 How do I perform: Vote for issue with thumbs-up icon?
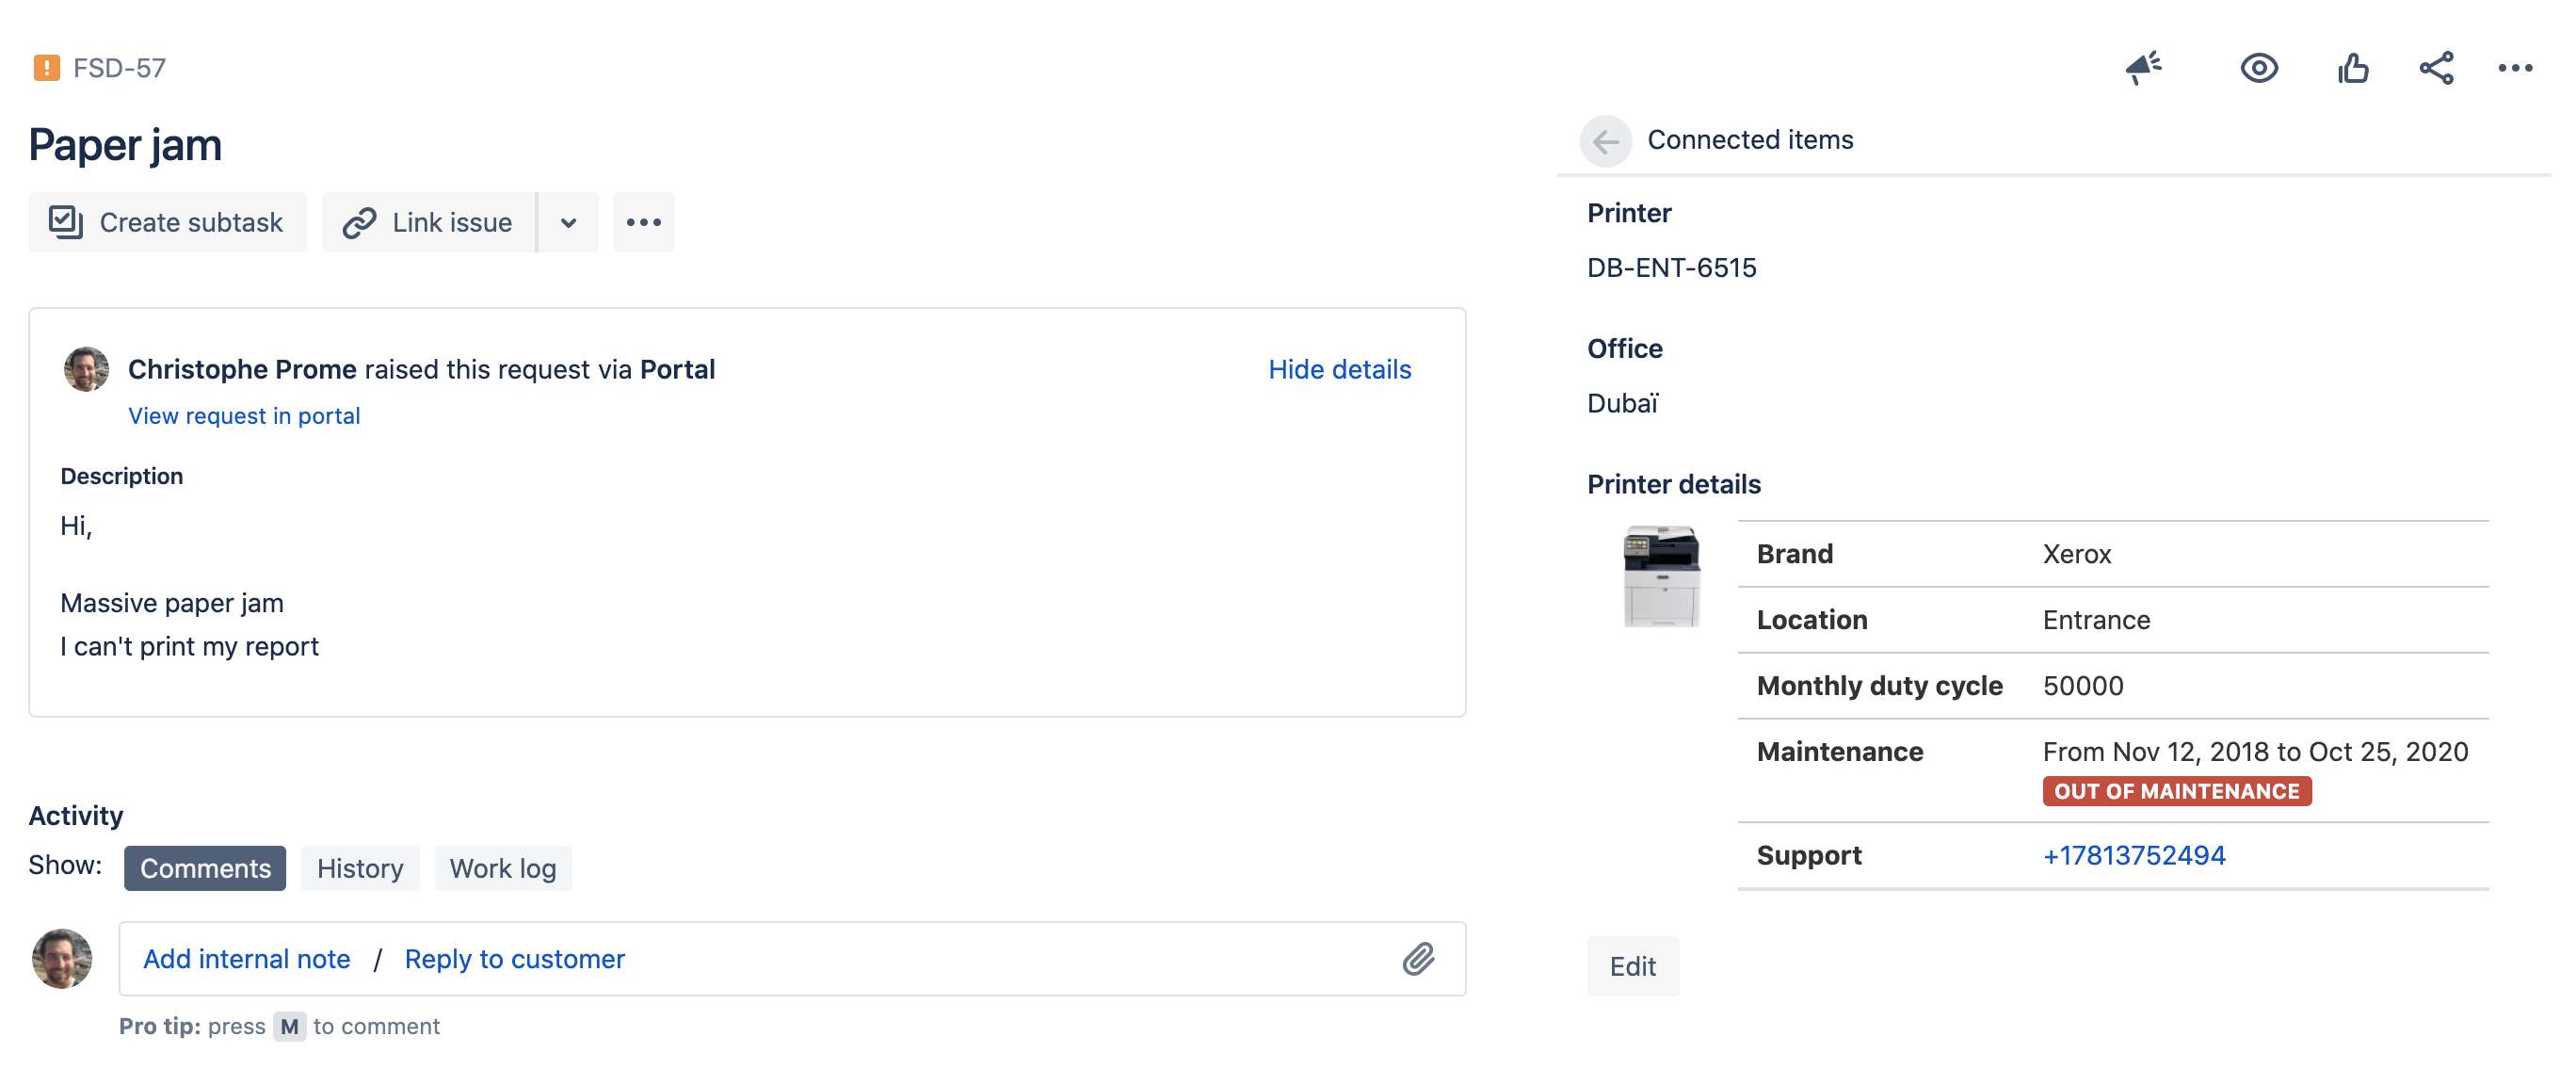pos(2352,68)
